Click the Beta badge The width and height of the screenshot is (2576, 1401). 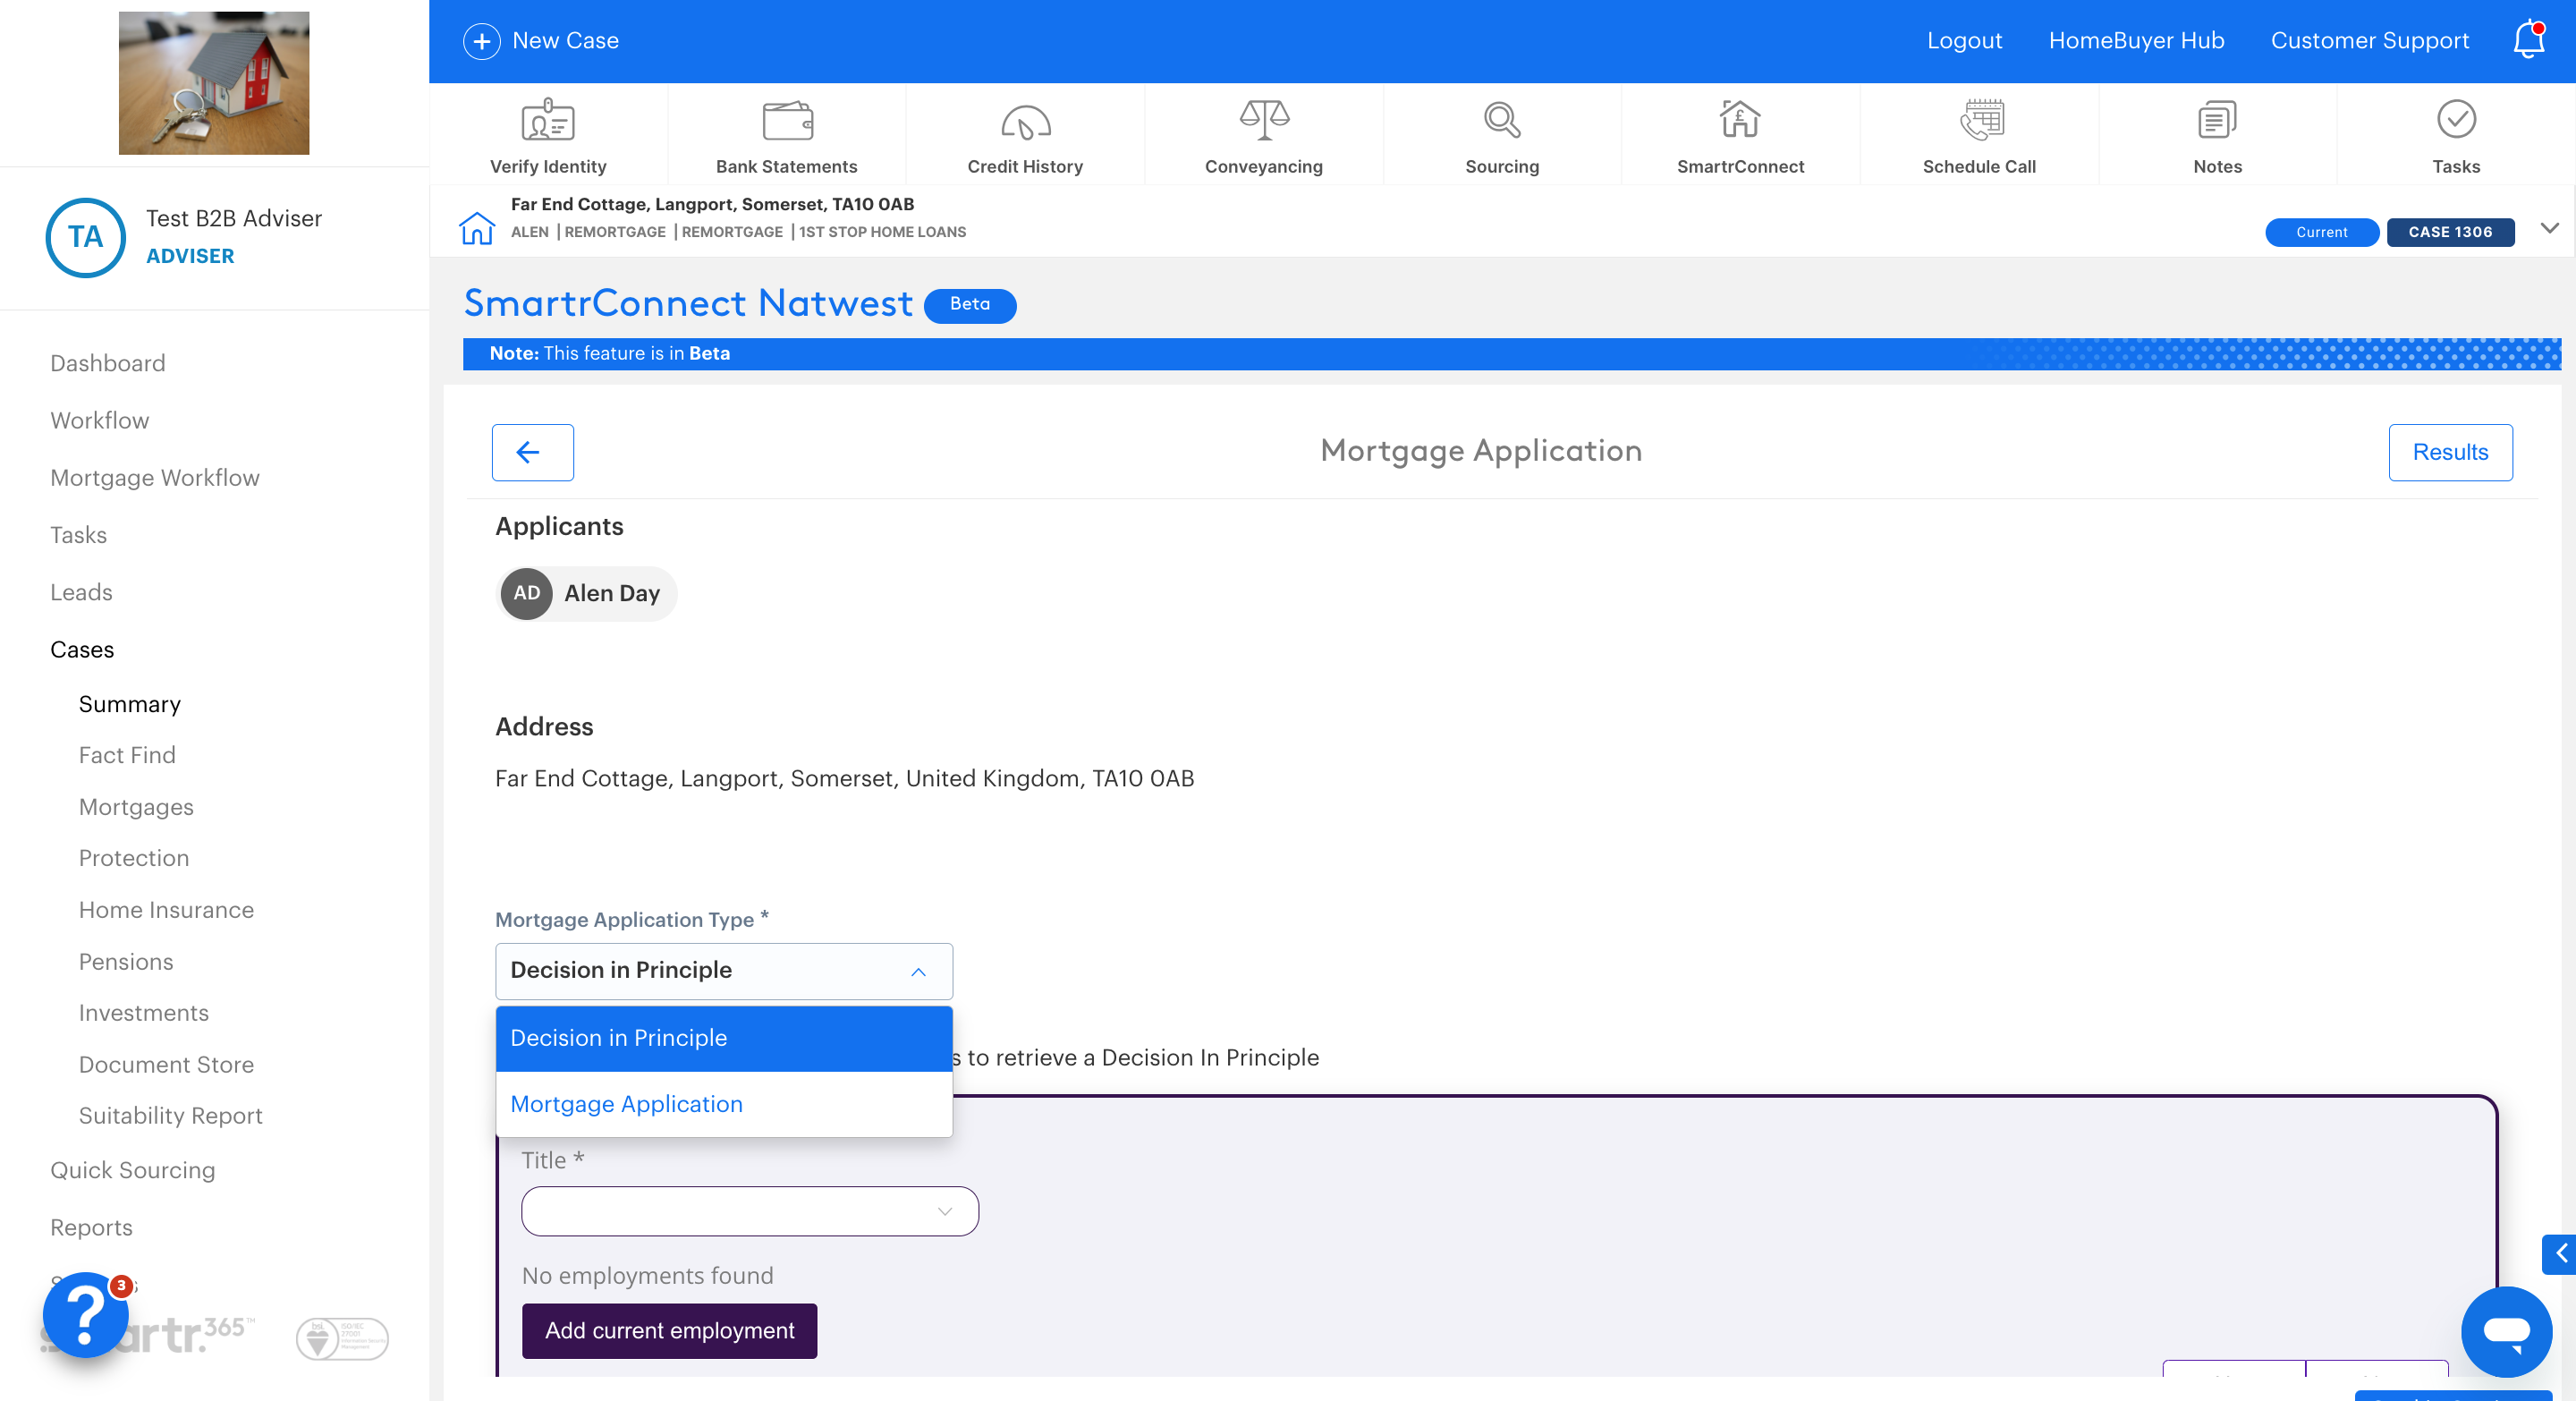[x=970, y=304]
